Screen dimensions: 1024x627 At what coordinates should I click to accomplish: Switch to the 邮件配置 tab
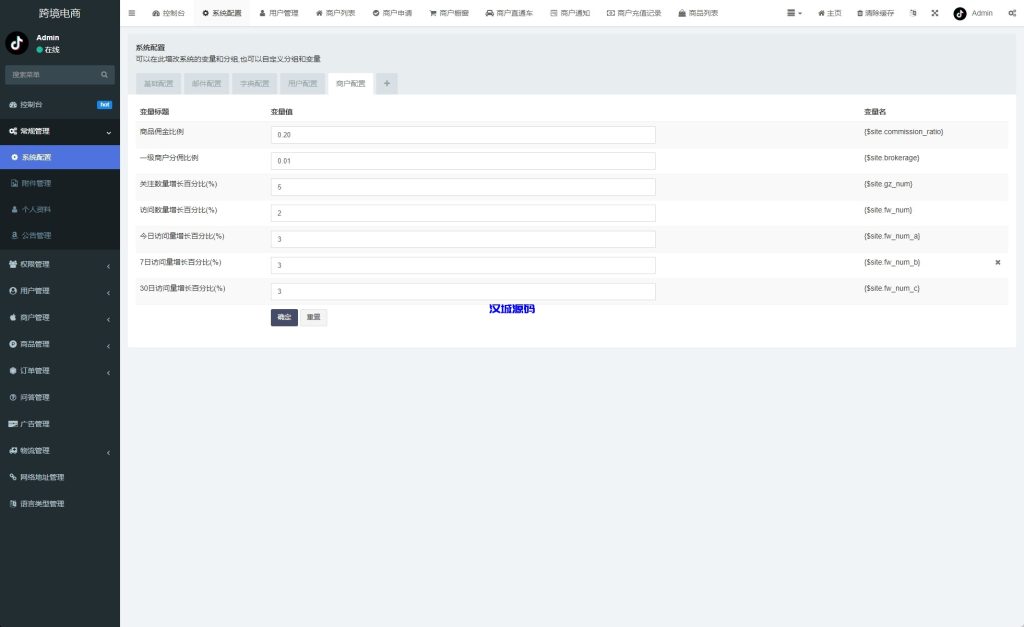click(206, 84)
